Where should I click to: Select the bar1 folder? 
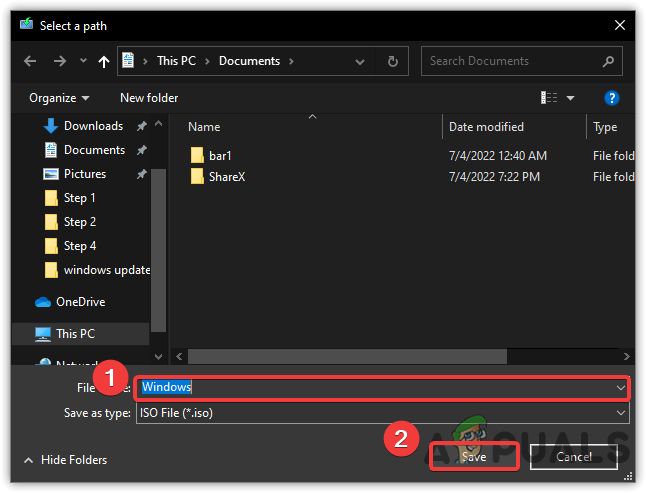click(x=211, y=156)
